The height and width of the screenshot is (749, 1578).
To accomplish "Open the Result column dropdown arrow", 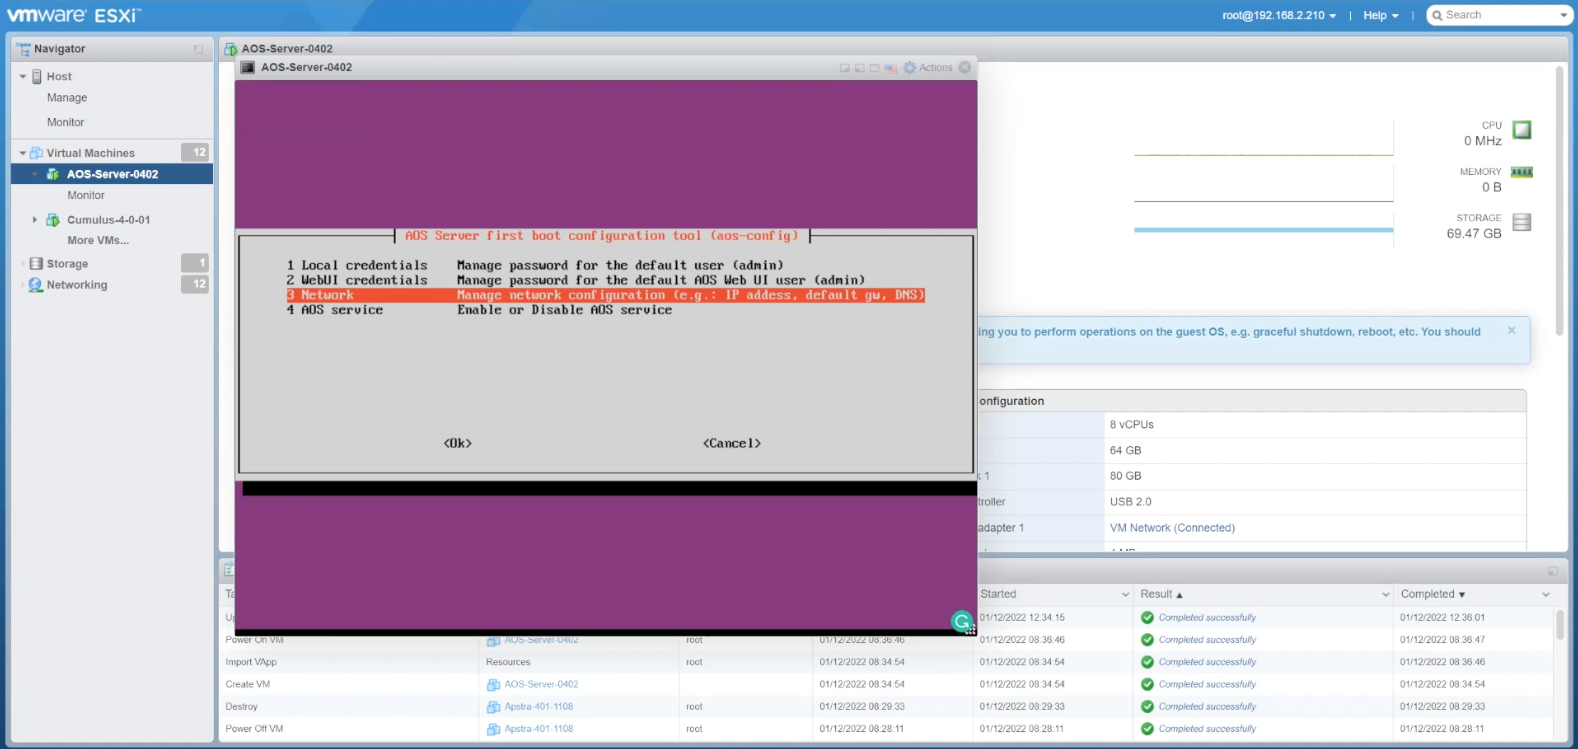I will pyautogui.click(x=1386, y=594).
